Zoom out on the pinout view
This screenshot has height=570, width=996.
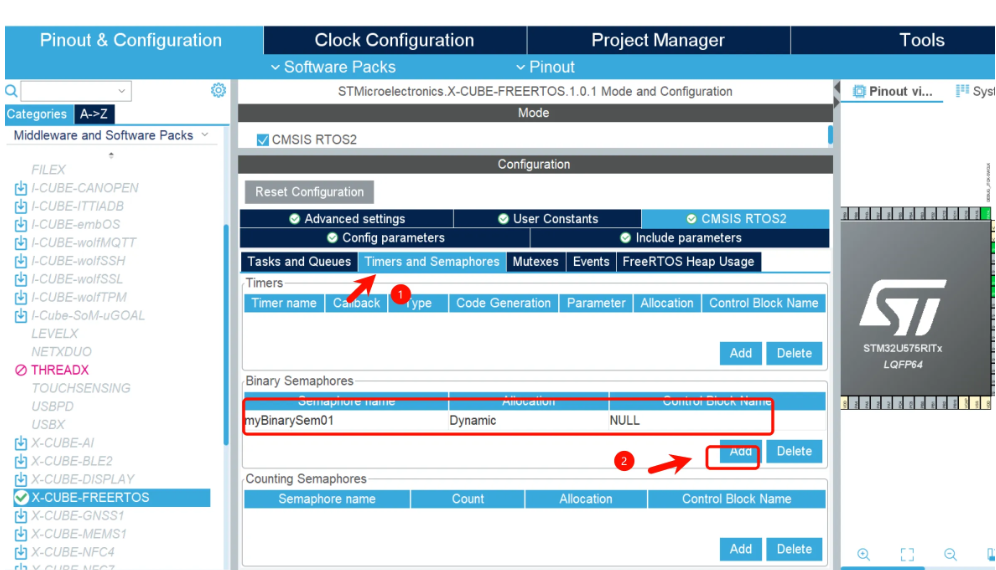click(950, 554)
